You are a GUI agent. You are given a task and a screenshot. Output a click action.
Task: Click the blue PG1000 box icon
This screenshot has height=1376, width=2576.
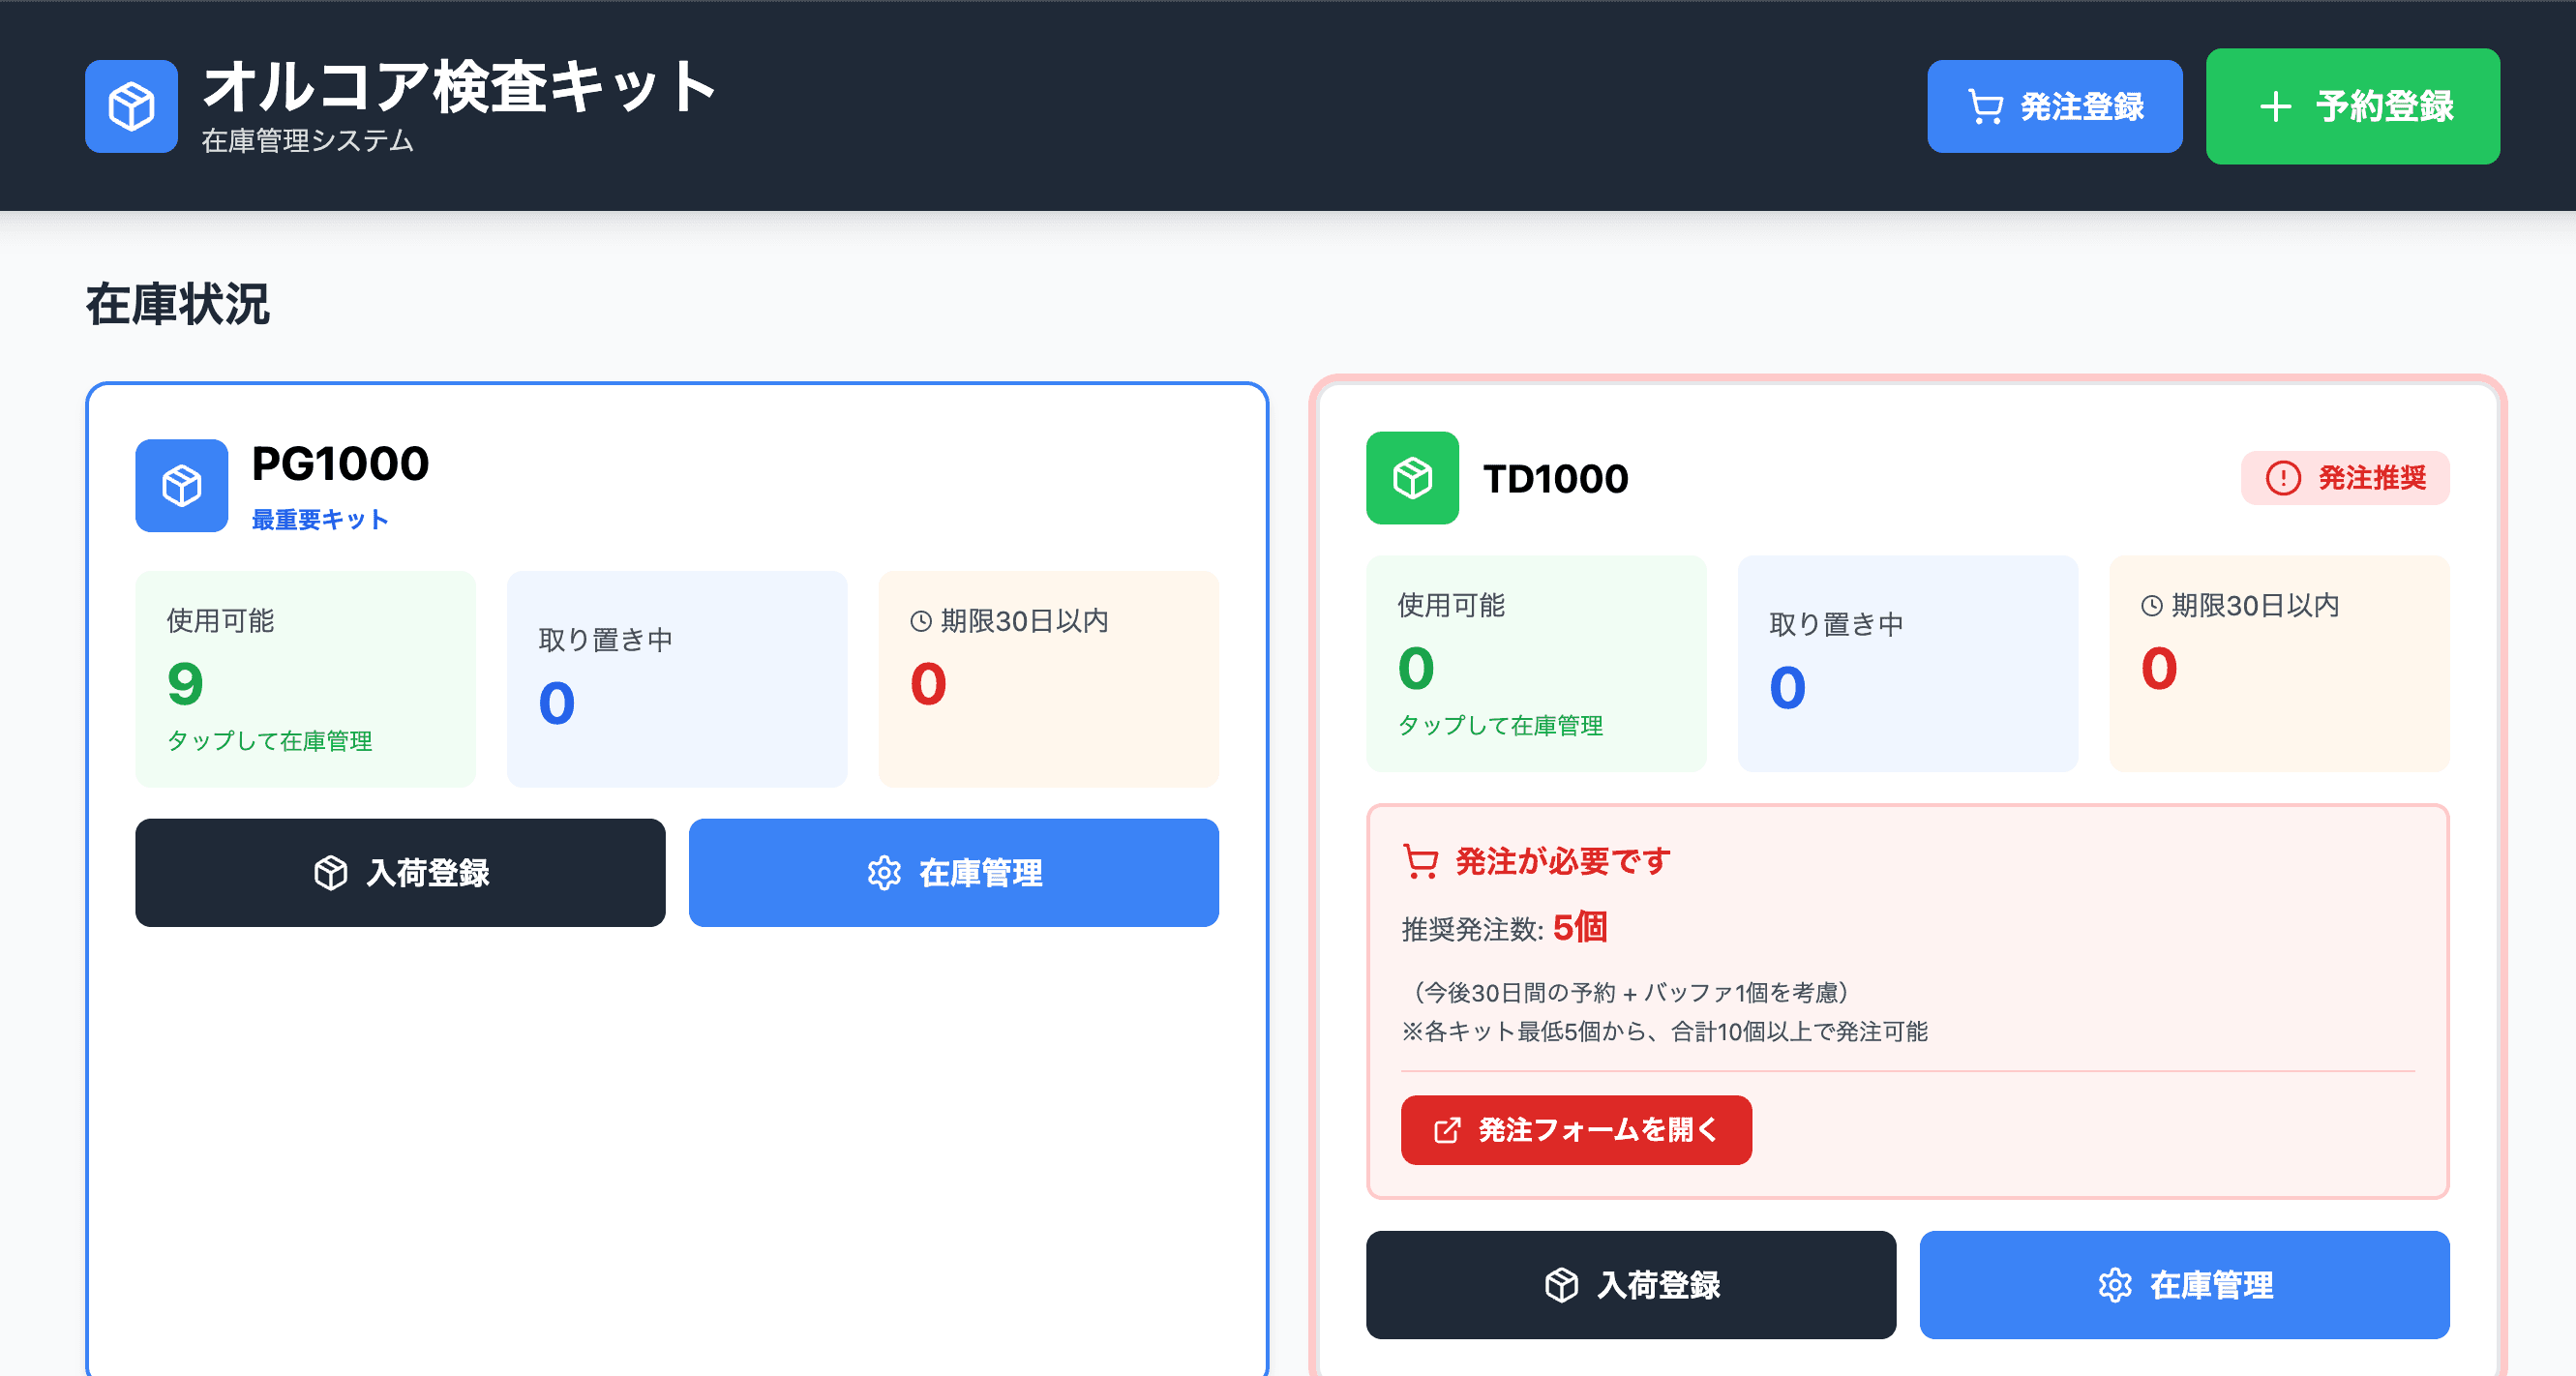181,485
